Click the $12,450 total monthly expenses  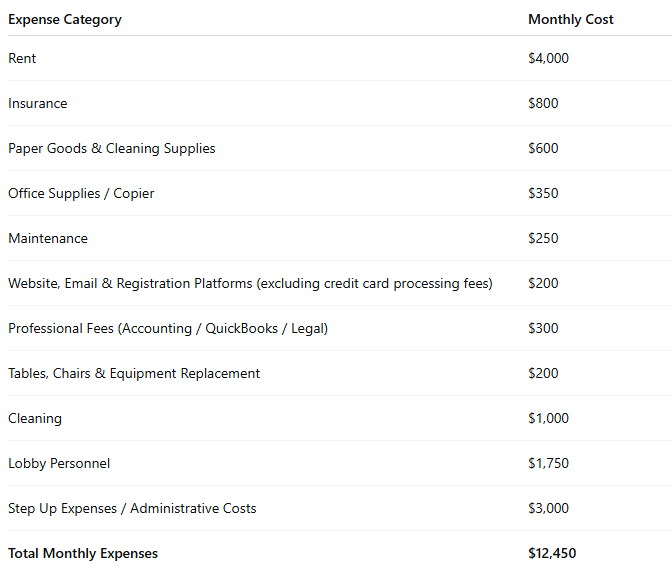[x=552, y=553]
